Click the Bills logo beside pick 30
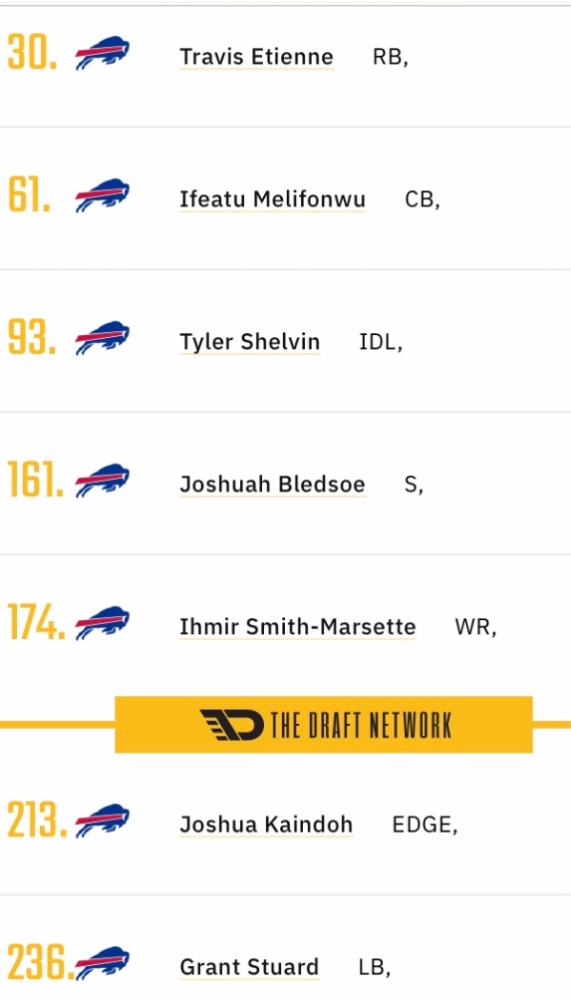The width and height of the screenshot is (571, 1000). click(x=102, y=55)
